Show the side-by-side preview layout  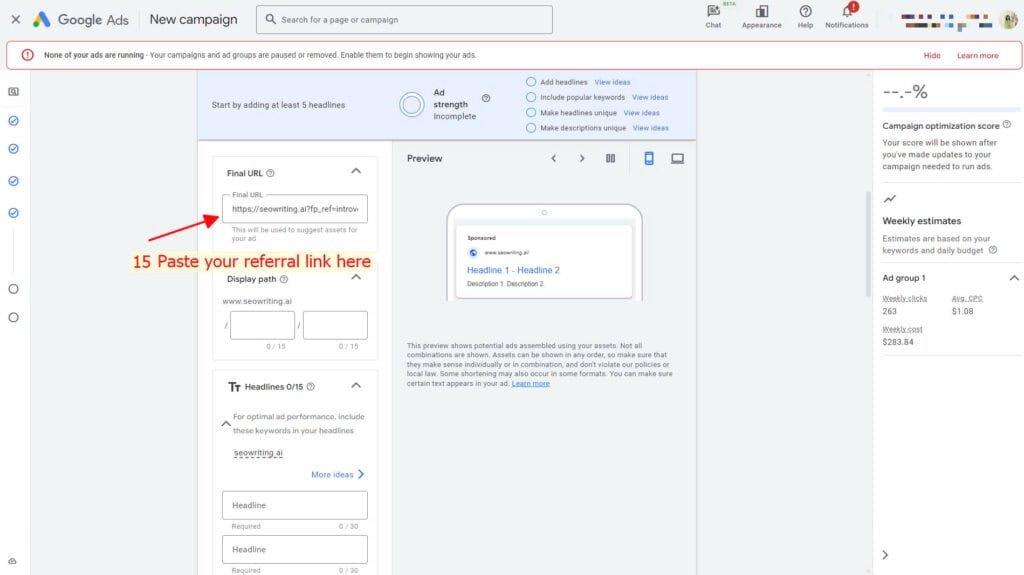pos(610,158)
